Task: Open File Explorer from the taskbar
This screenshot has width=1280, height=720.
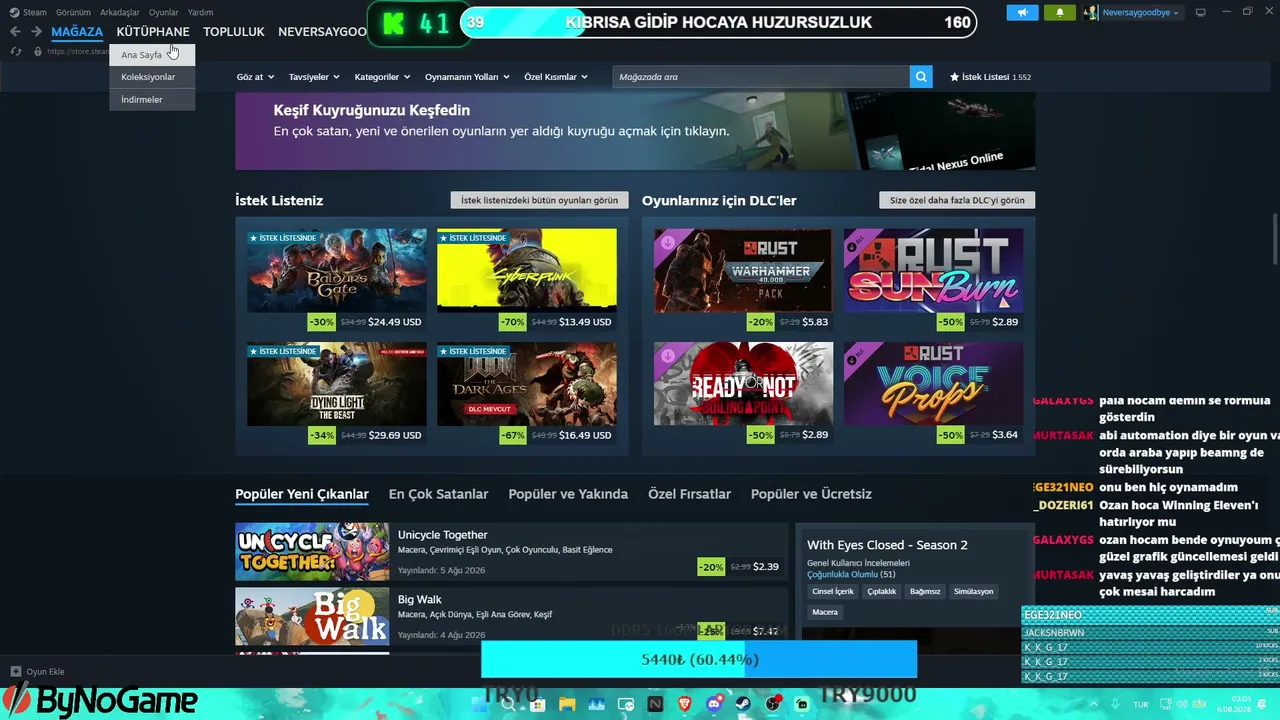Action: click(567, 704)
